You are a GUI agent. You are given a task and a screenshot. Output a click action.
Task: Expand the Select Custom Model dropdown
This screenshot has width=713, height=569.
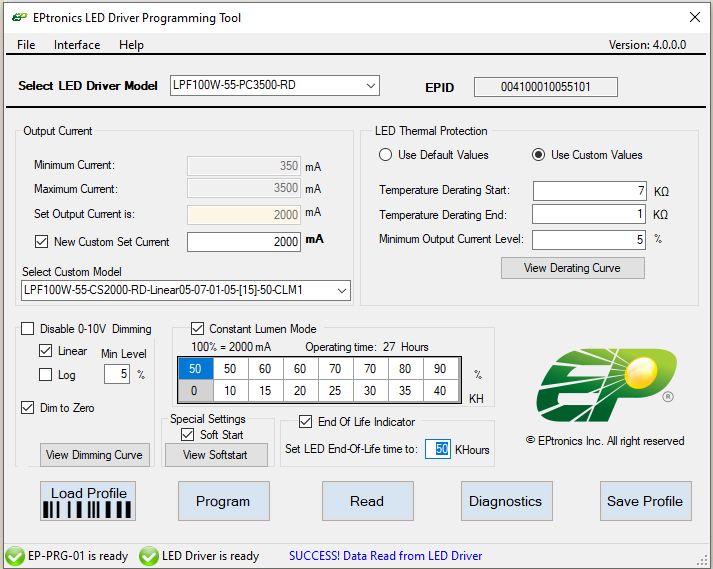tap(342, 291)
